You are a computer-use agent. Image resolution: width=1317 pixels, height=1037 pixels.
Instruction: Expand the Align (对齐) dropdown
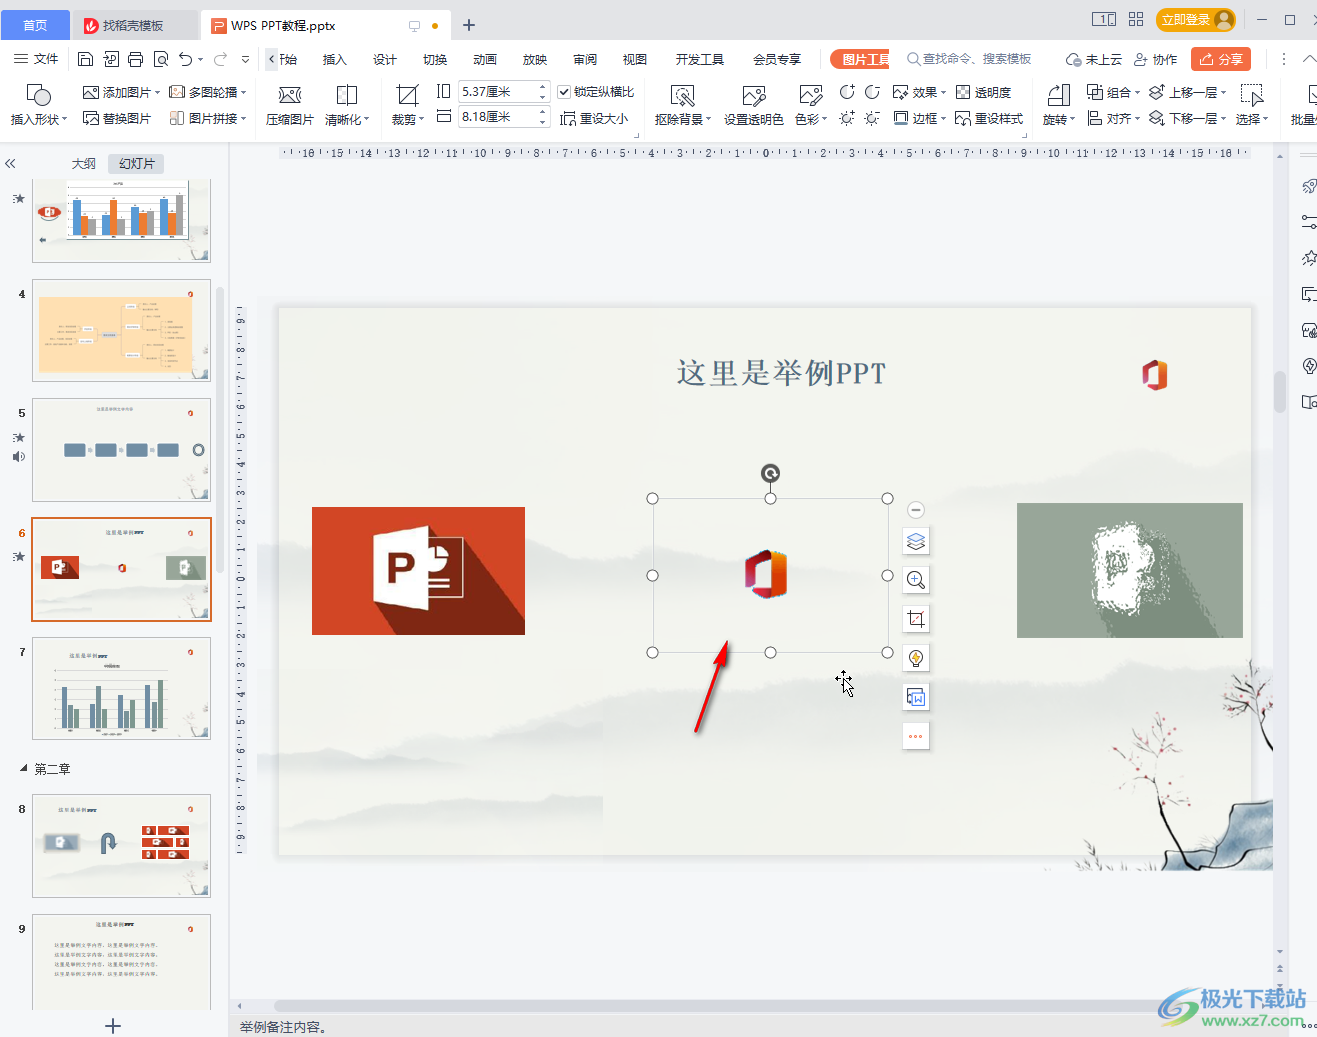tap(1114, 118)
